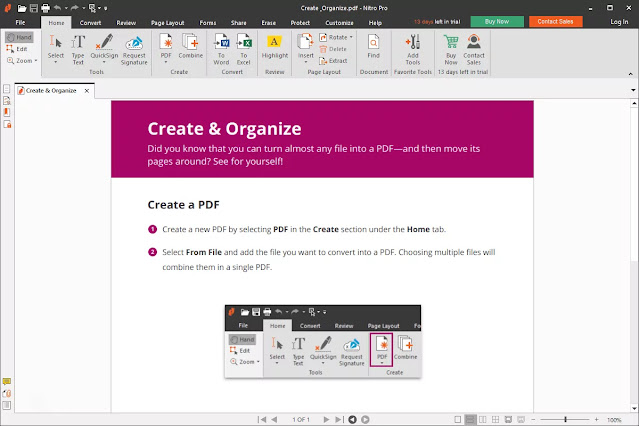Open the Erase tab

tap(269, 23)
